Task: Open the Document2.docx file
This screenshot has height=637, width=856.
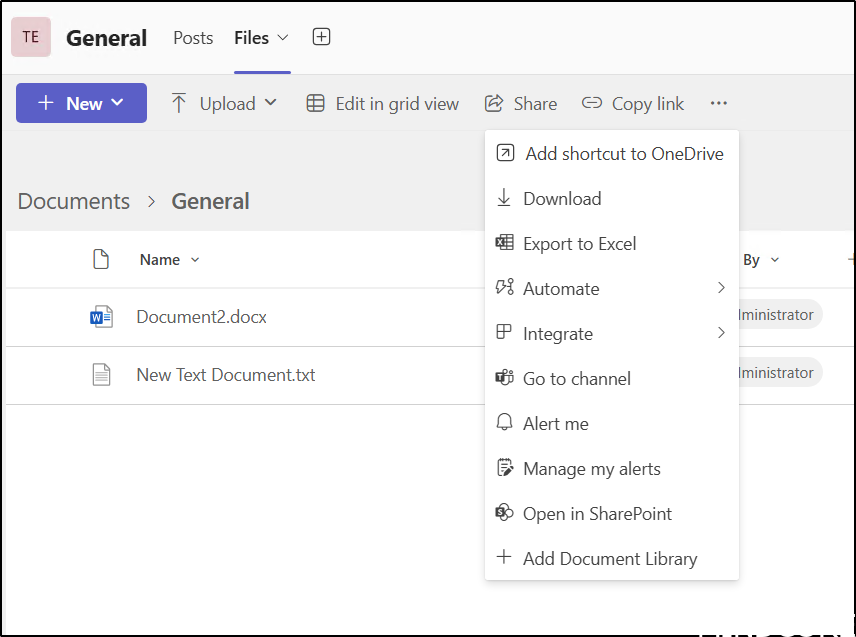Action: pos(201,317)
